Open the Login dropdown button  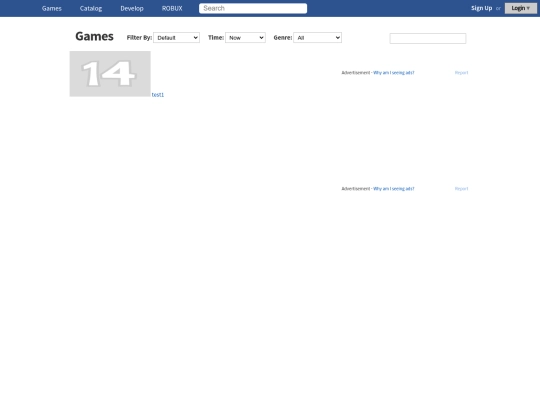tap(521, 8)
